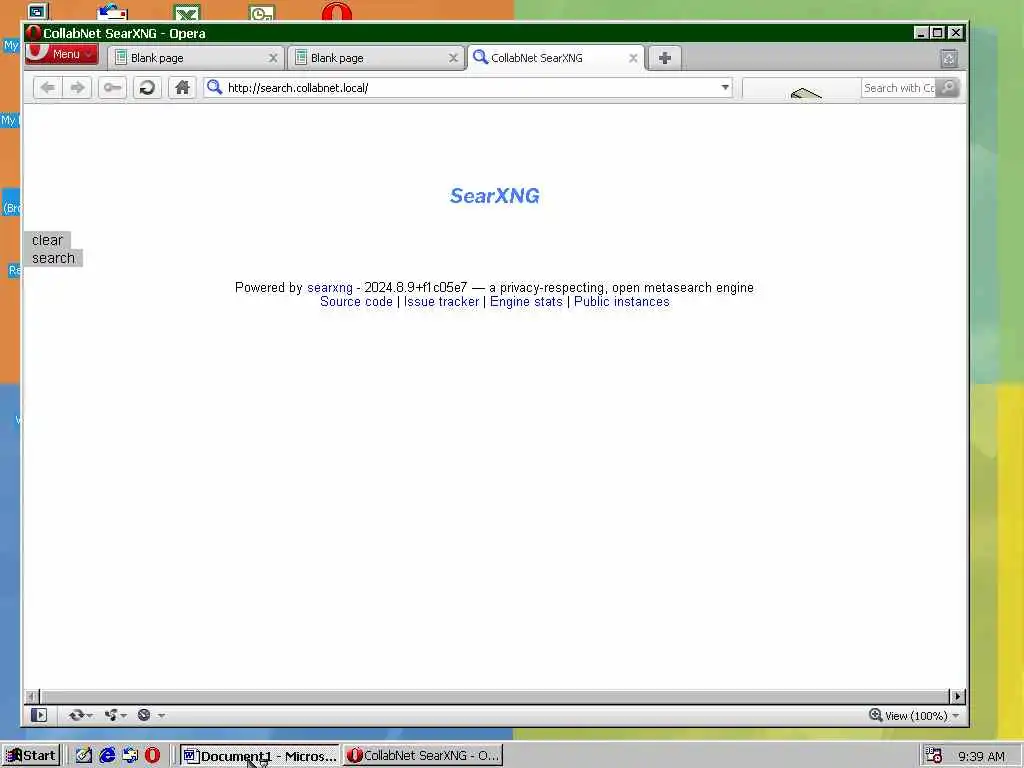
Task: Switch to the second Blank page tab
Action: click(376, 58)
